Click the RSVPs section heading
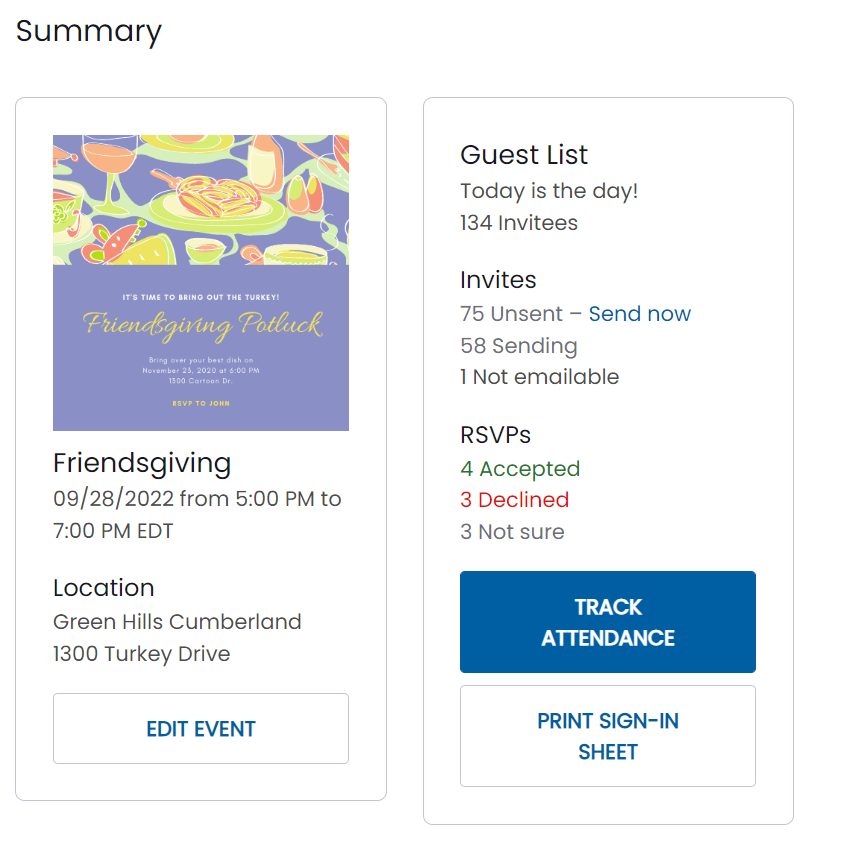861x859 pixels. [x=495, y=434]
